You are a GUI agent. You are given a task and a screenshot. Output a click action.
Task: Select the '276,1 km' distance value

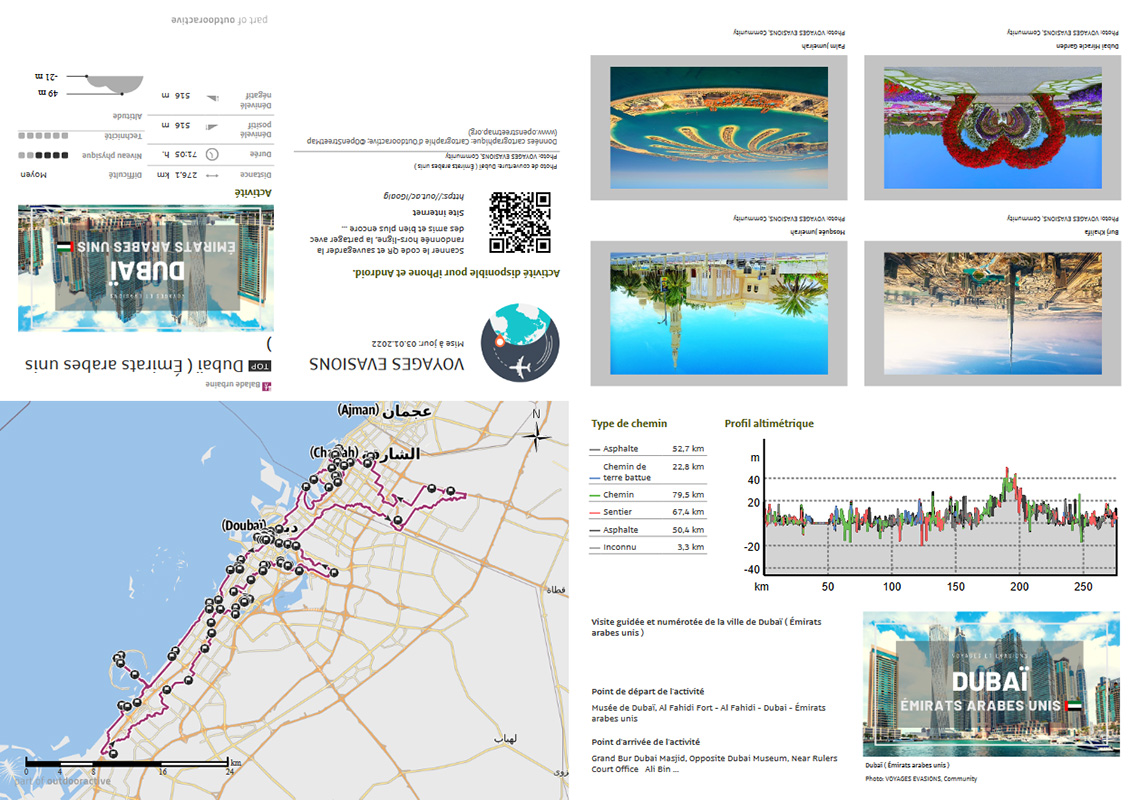tap(177, 175)
